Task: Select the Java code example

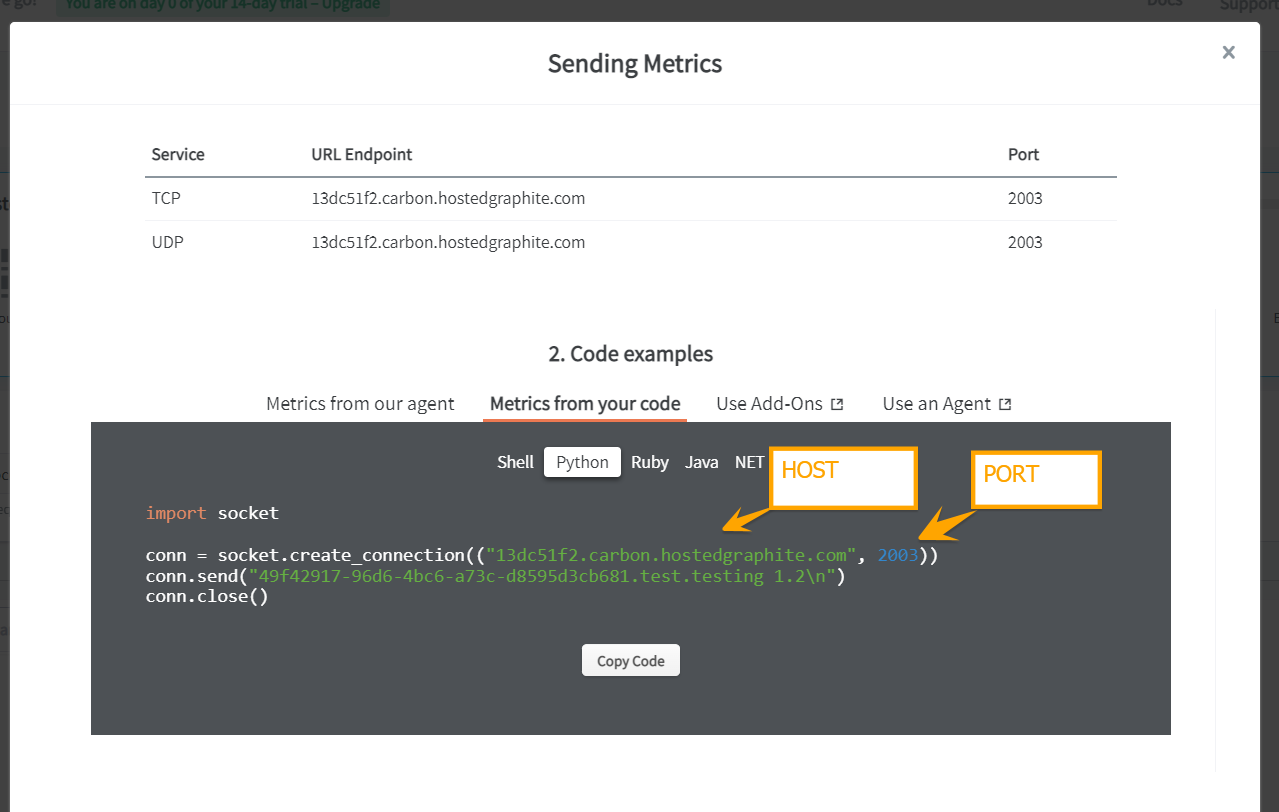Action: click(702, 462)
